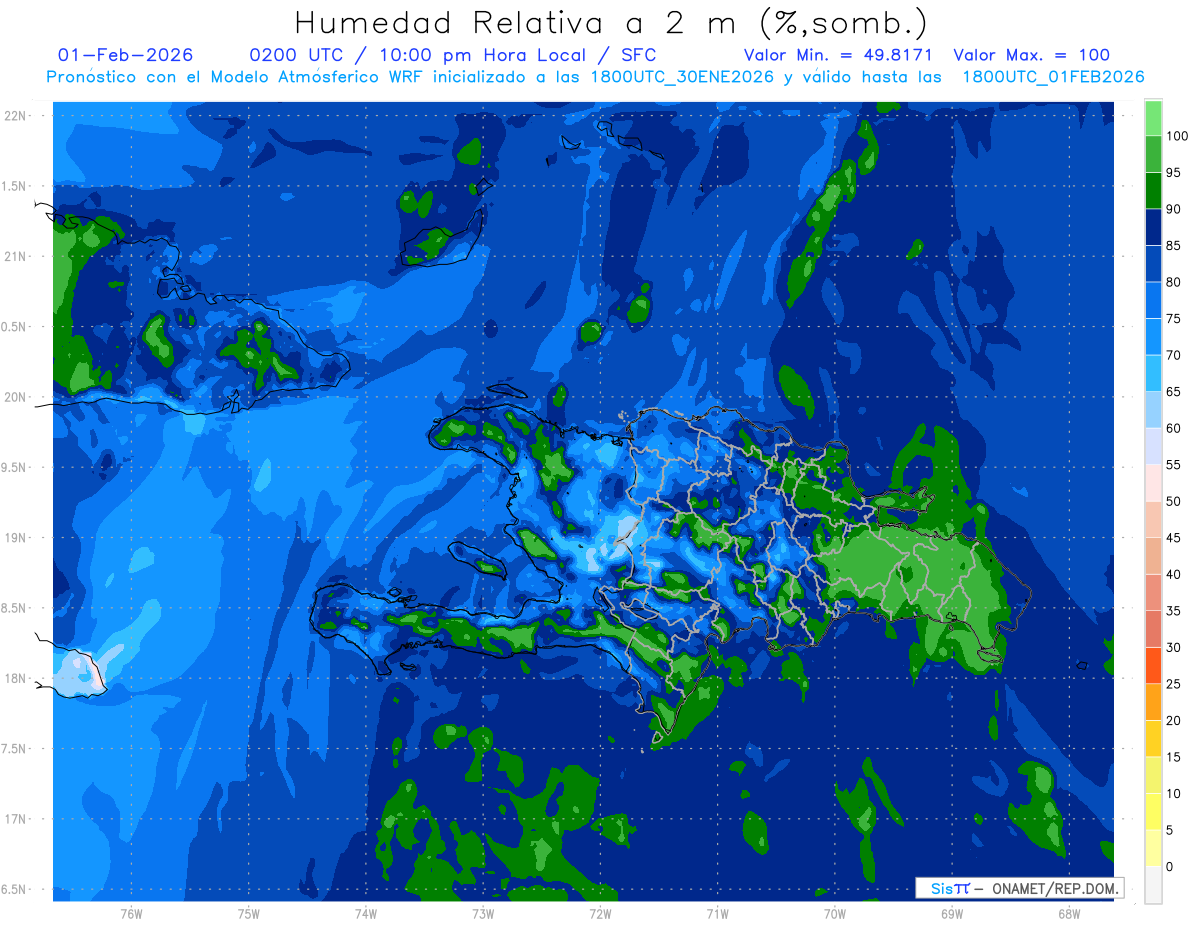The image size is (1200, 927).
Task: Click the "Valor Min. = 49.8171" text
Action: [x=838, y=55]
